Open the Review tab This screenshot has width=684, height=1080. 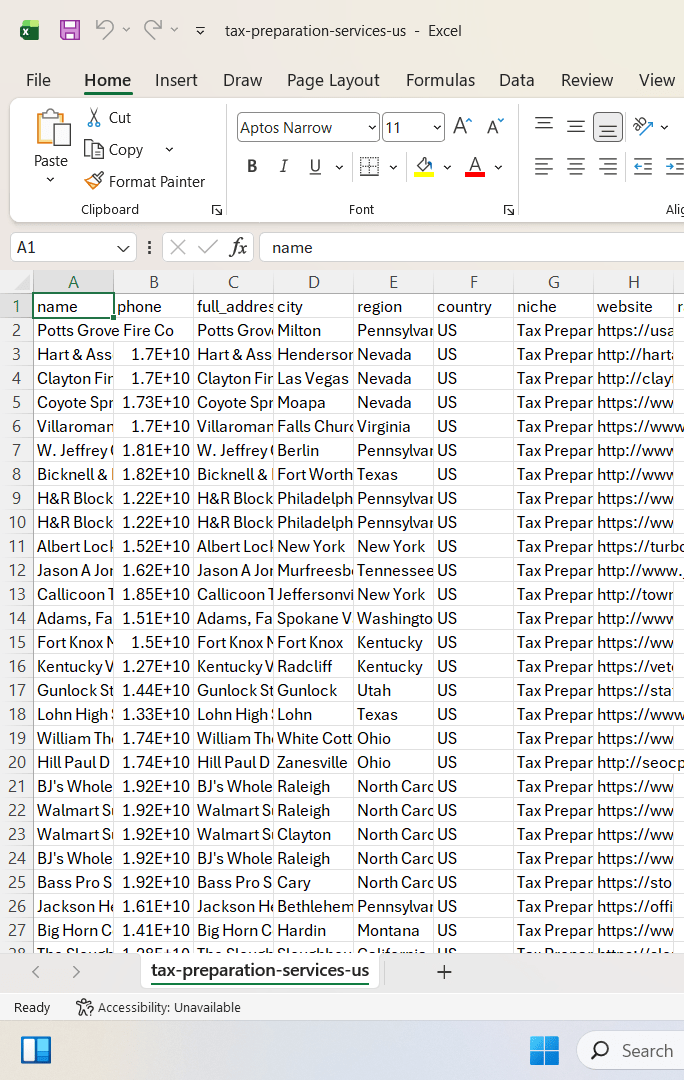(x=587, y=80)
